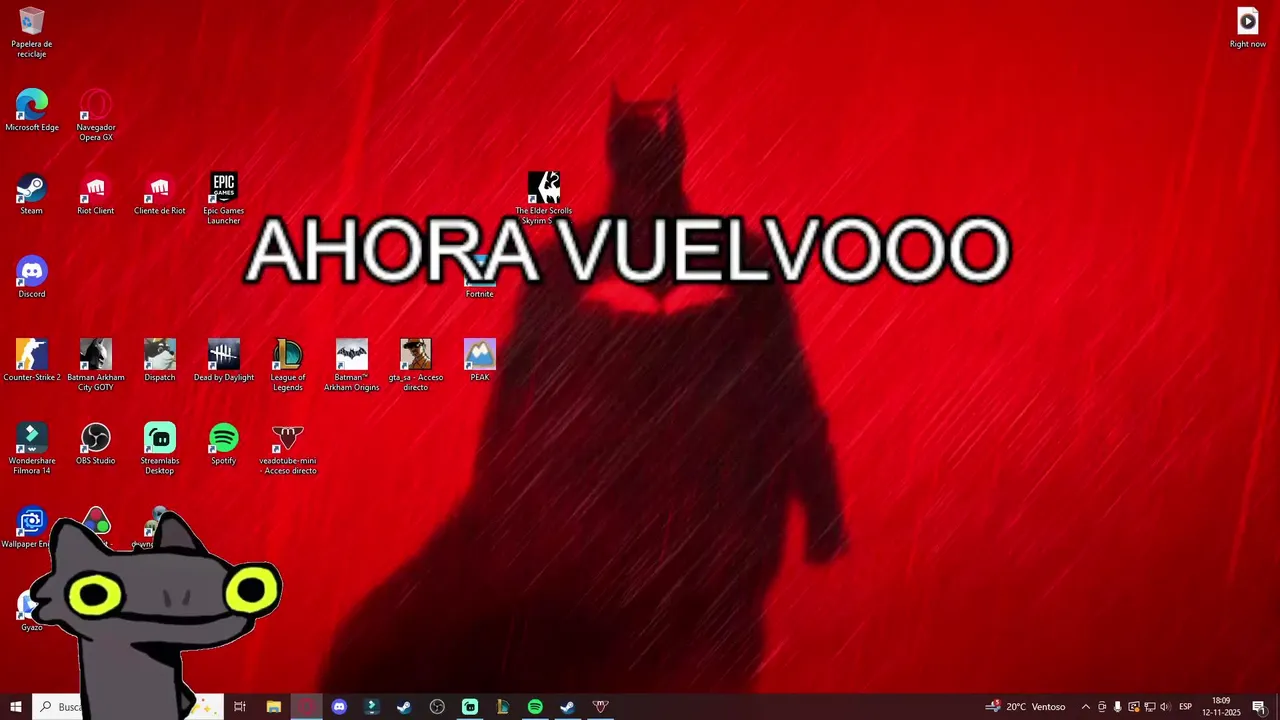
Task: Click the Fortnite desktop shortcut label
Action: tap(480, 294)
